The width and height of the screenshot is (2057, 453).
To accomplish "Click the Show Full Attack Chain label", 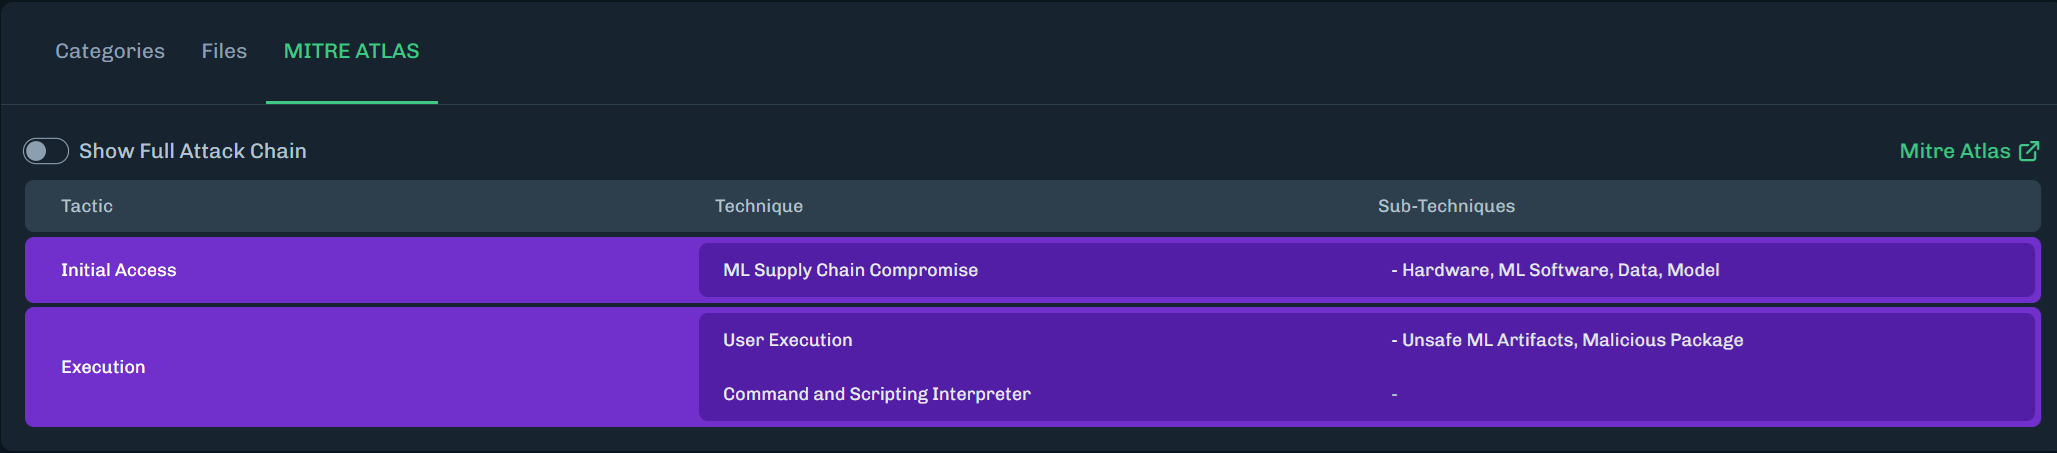I will [193, 151].
